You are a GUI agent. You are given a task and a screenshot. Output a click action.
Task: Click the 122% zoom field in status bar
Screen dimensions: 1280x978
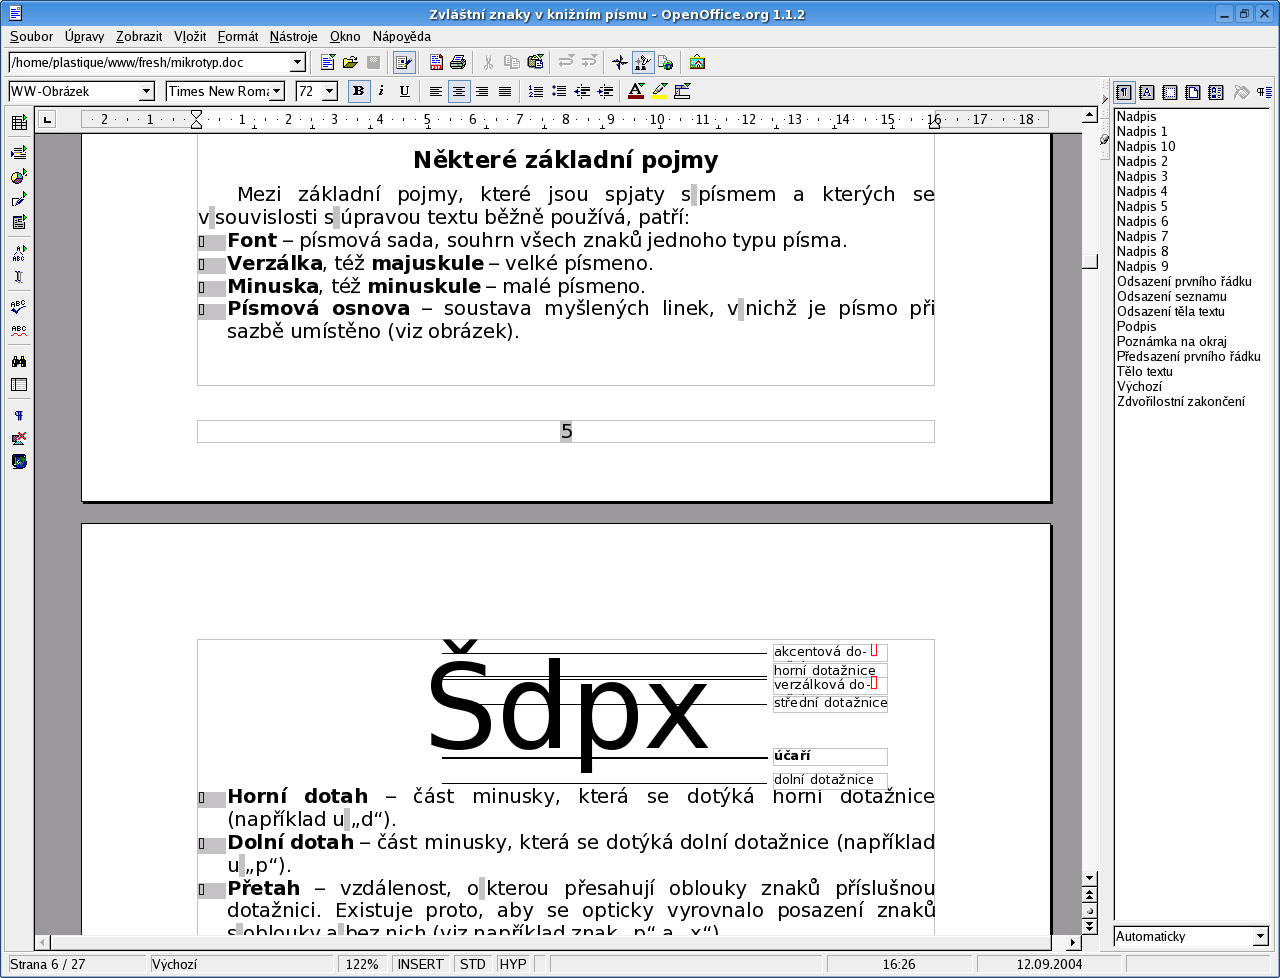tap(362, 964)
